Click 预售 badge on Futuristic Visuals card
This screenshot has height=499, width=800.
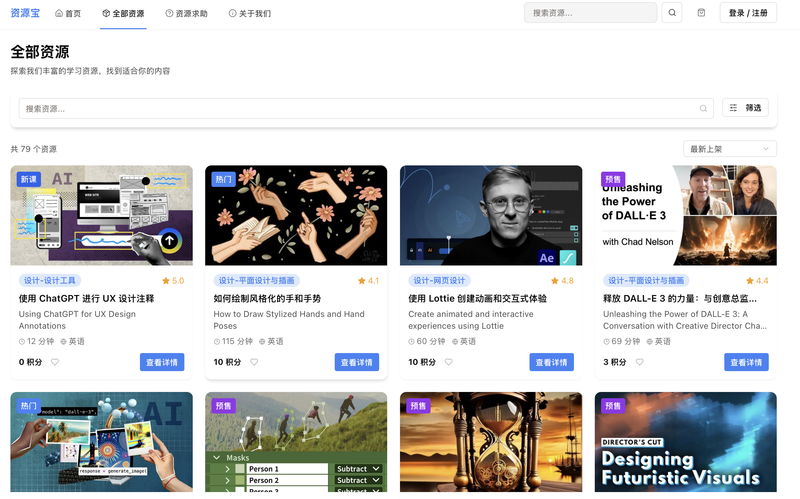[x=613, y=406]
